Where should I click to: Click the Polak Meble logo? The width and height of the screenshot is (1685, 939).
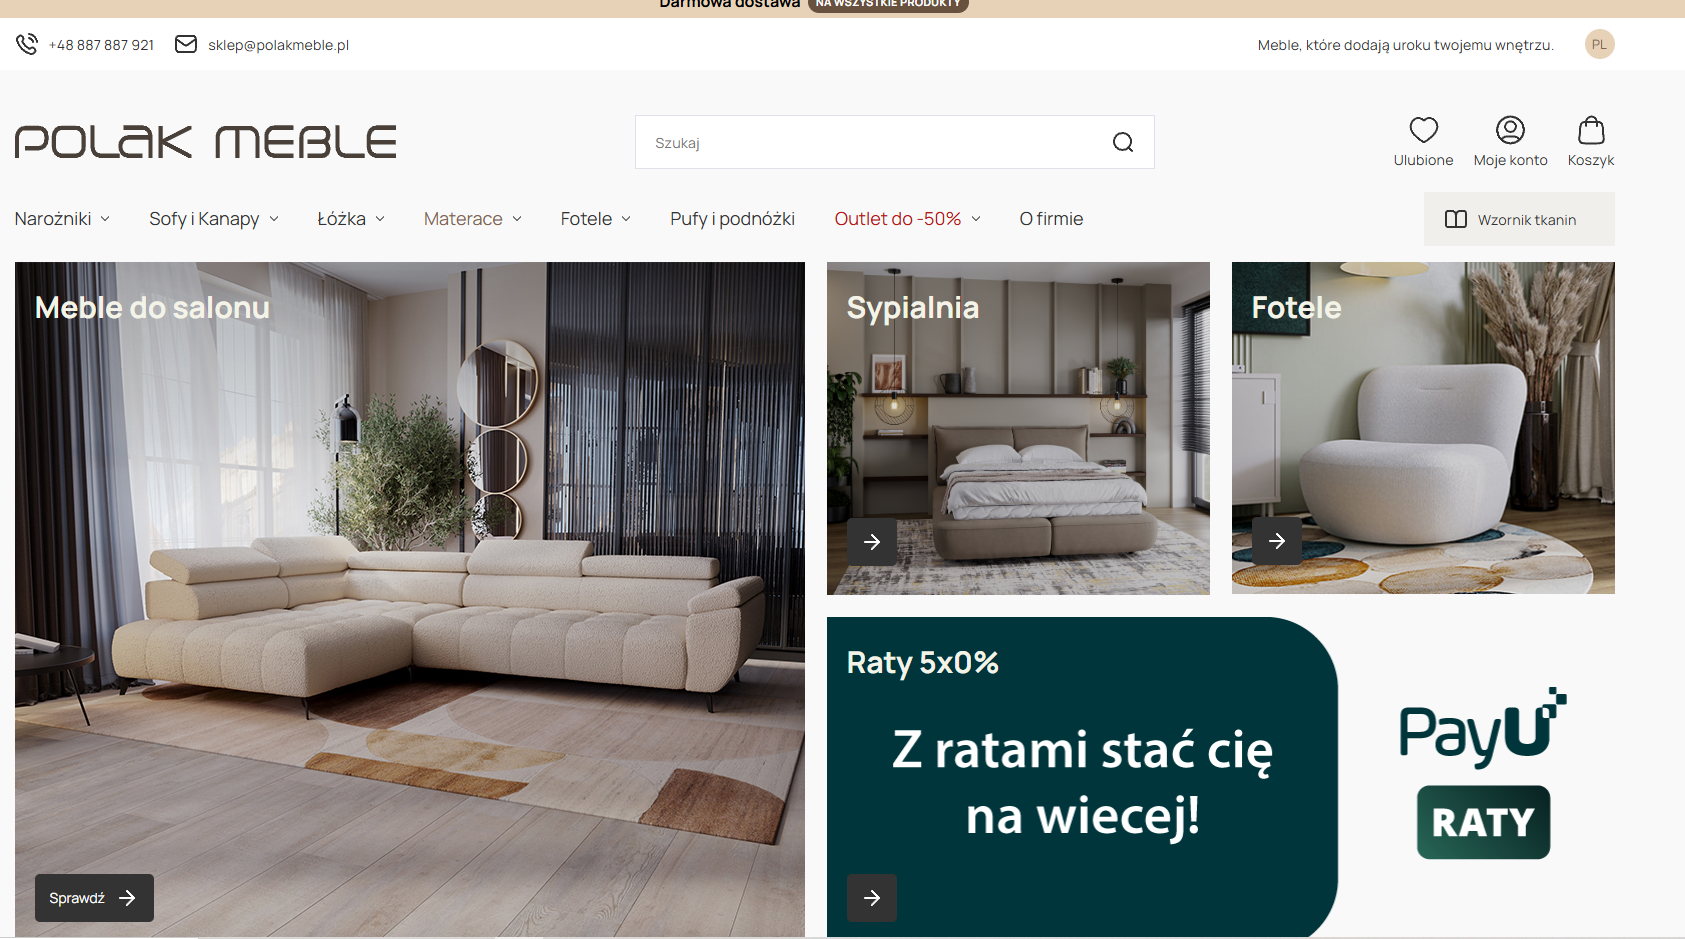pos(206,142)
